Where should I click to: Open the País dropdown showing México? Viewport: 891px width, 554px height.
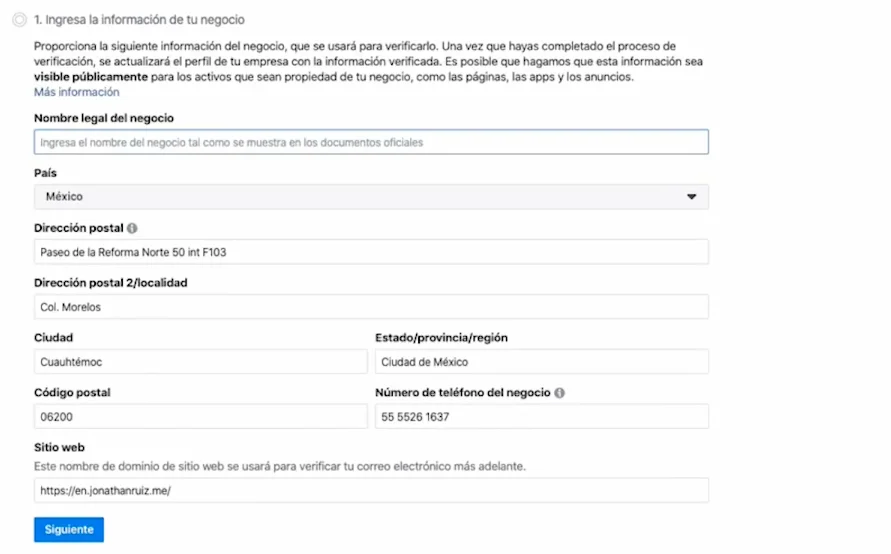click(371, 197)
